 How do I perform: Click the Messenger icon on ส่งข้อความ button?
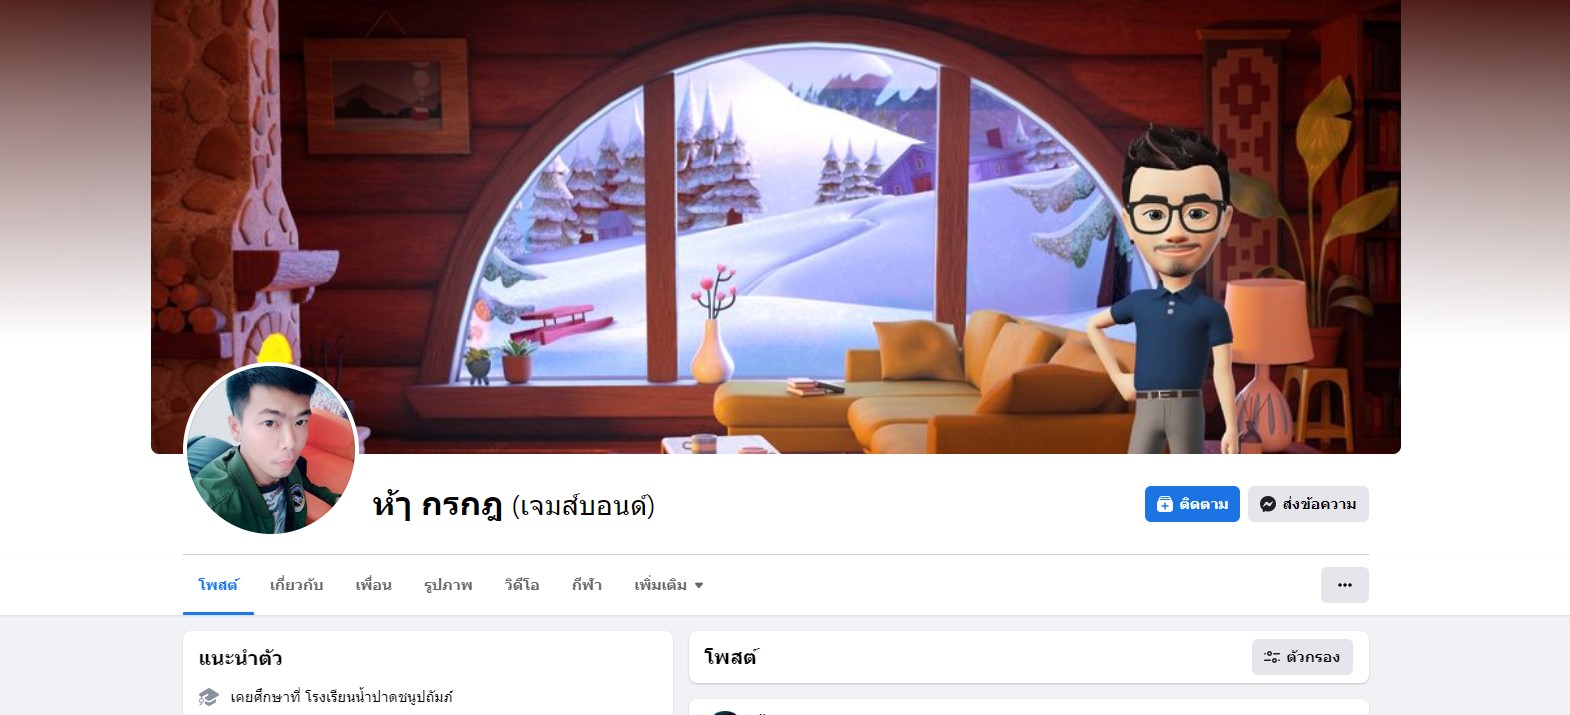pos(1268,504)
